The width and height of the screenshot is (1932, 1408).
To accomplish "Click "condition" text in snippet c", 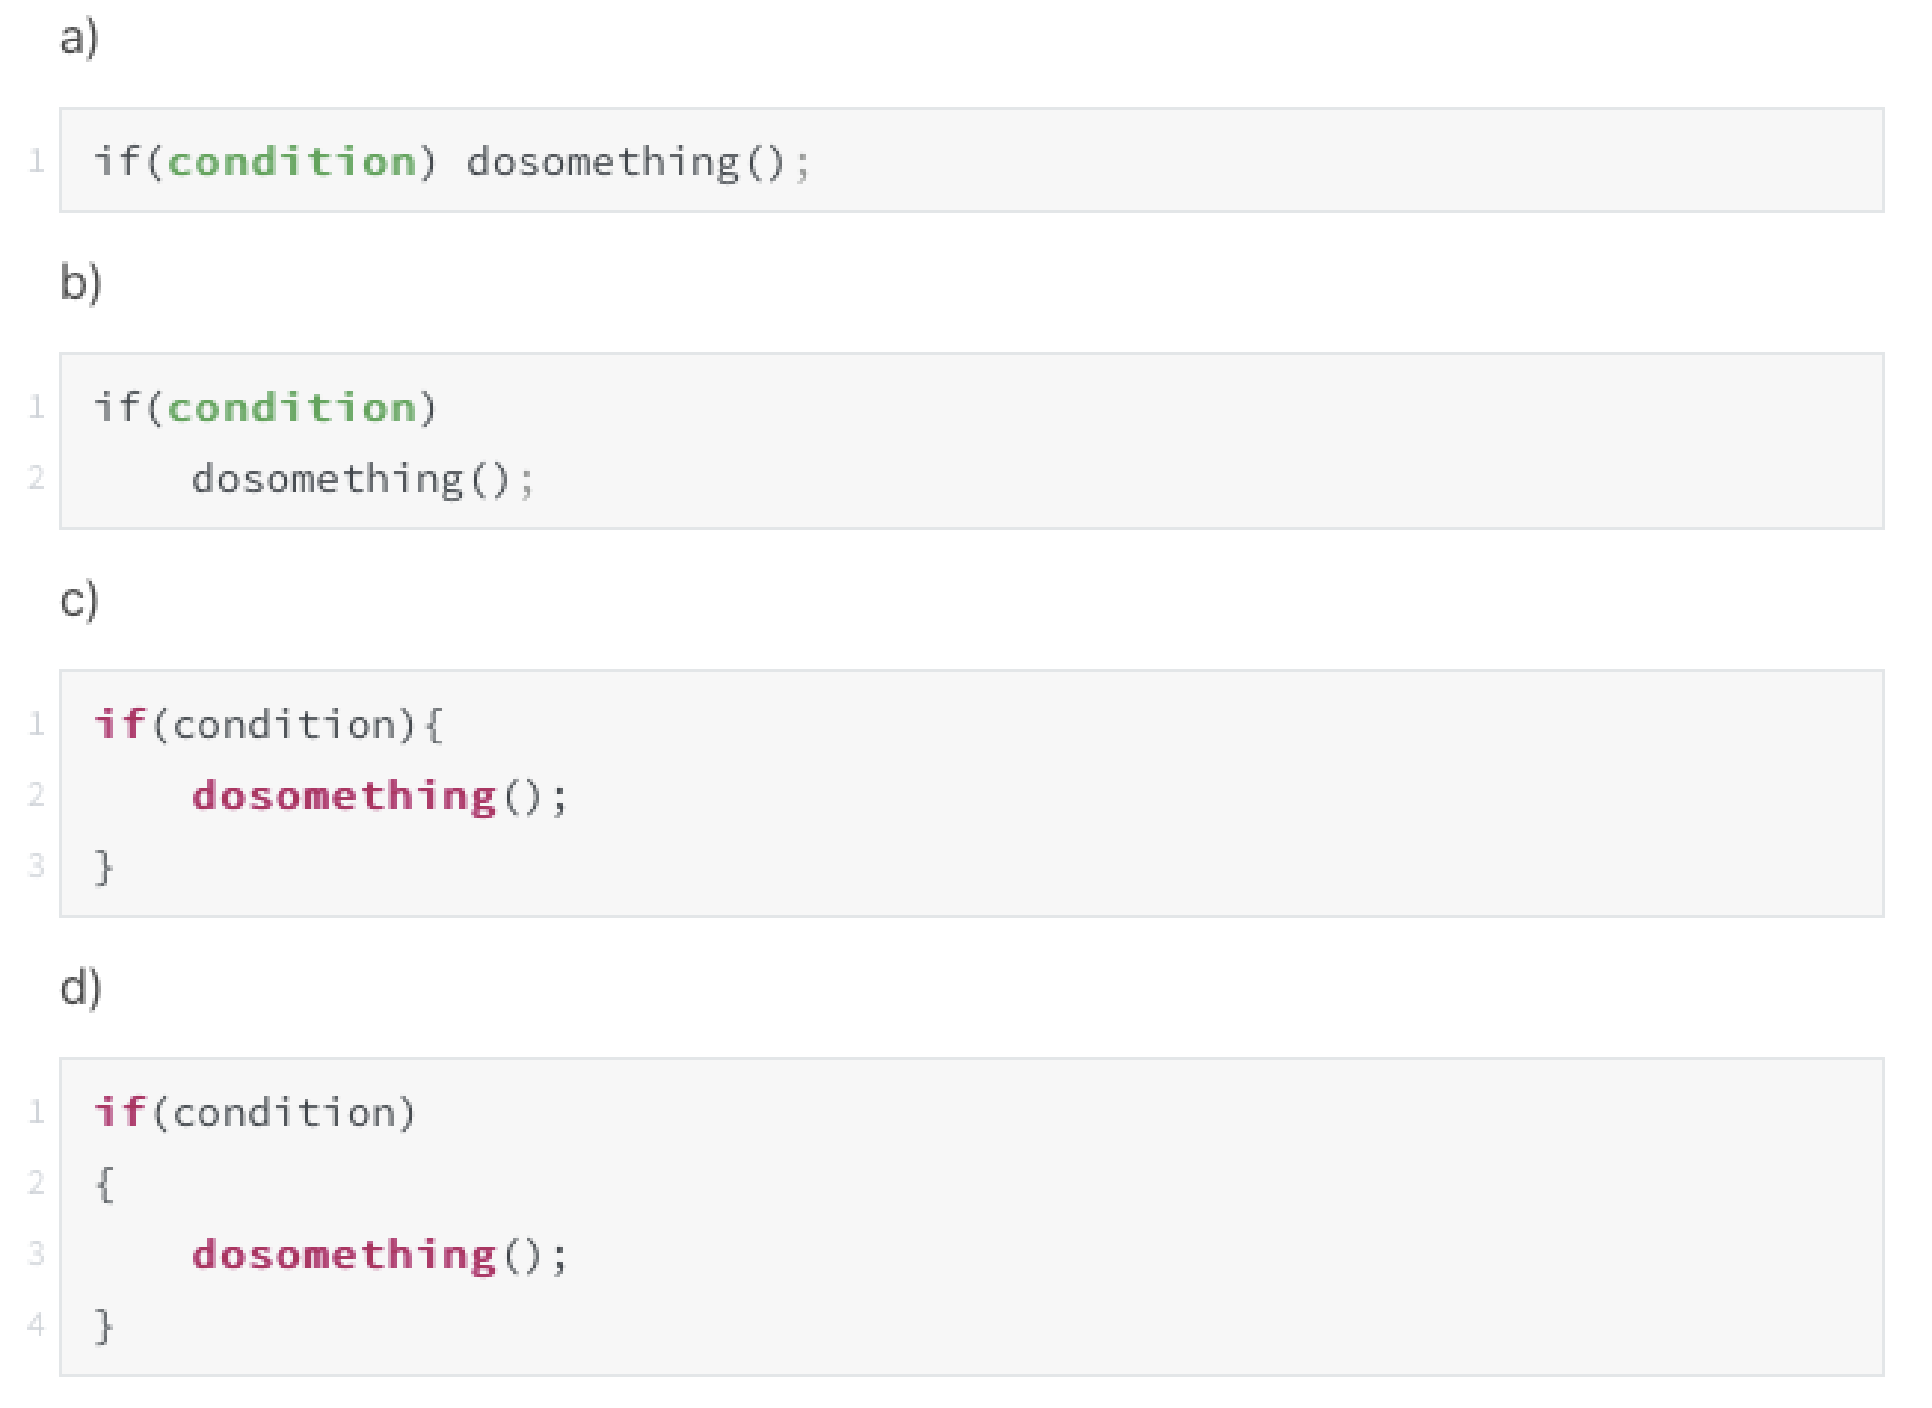I will (x=286, y=724).
